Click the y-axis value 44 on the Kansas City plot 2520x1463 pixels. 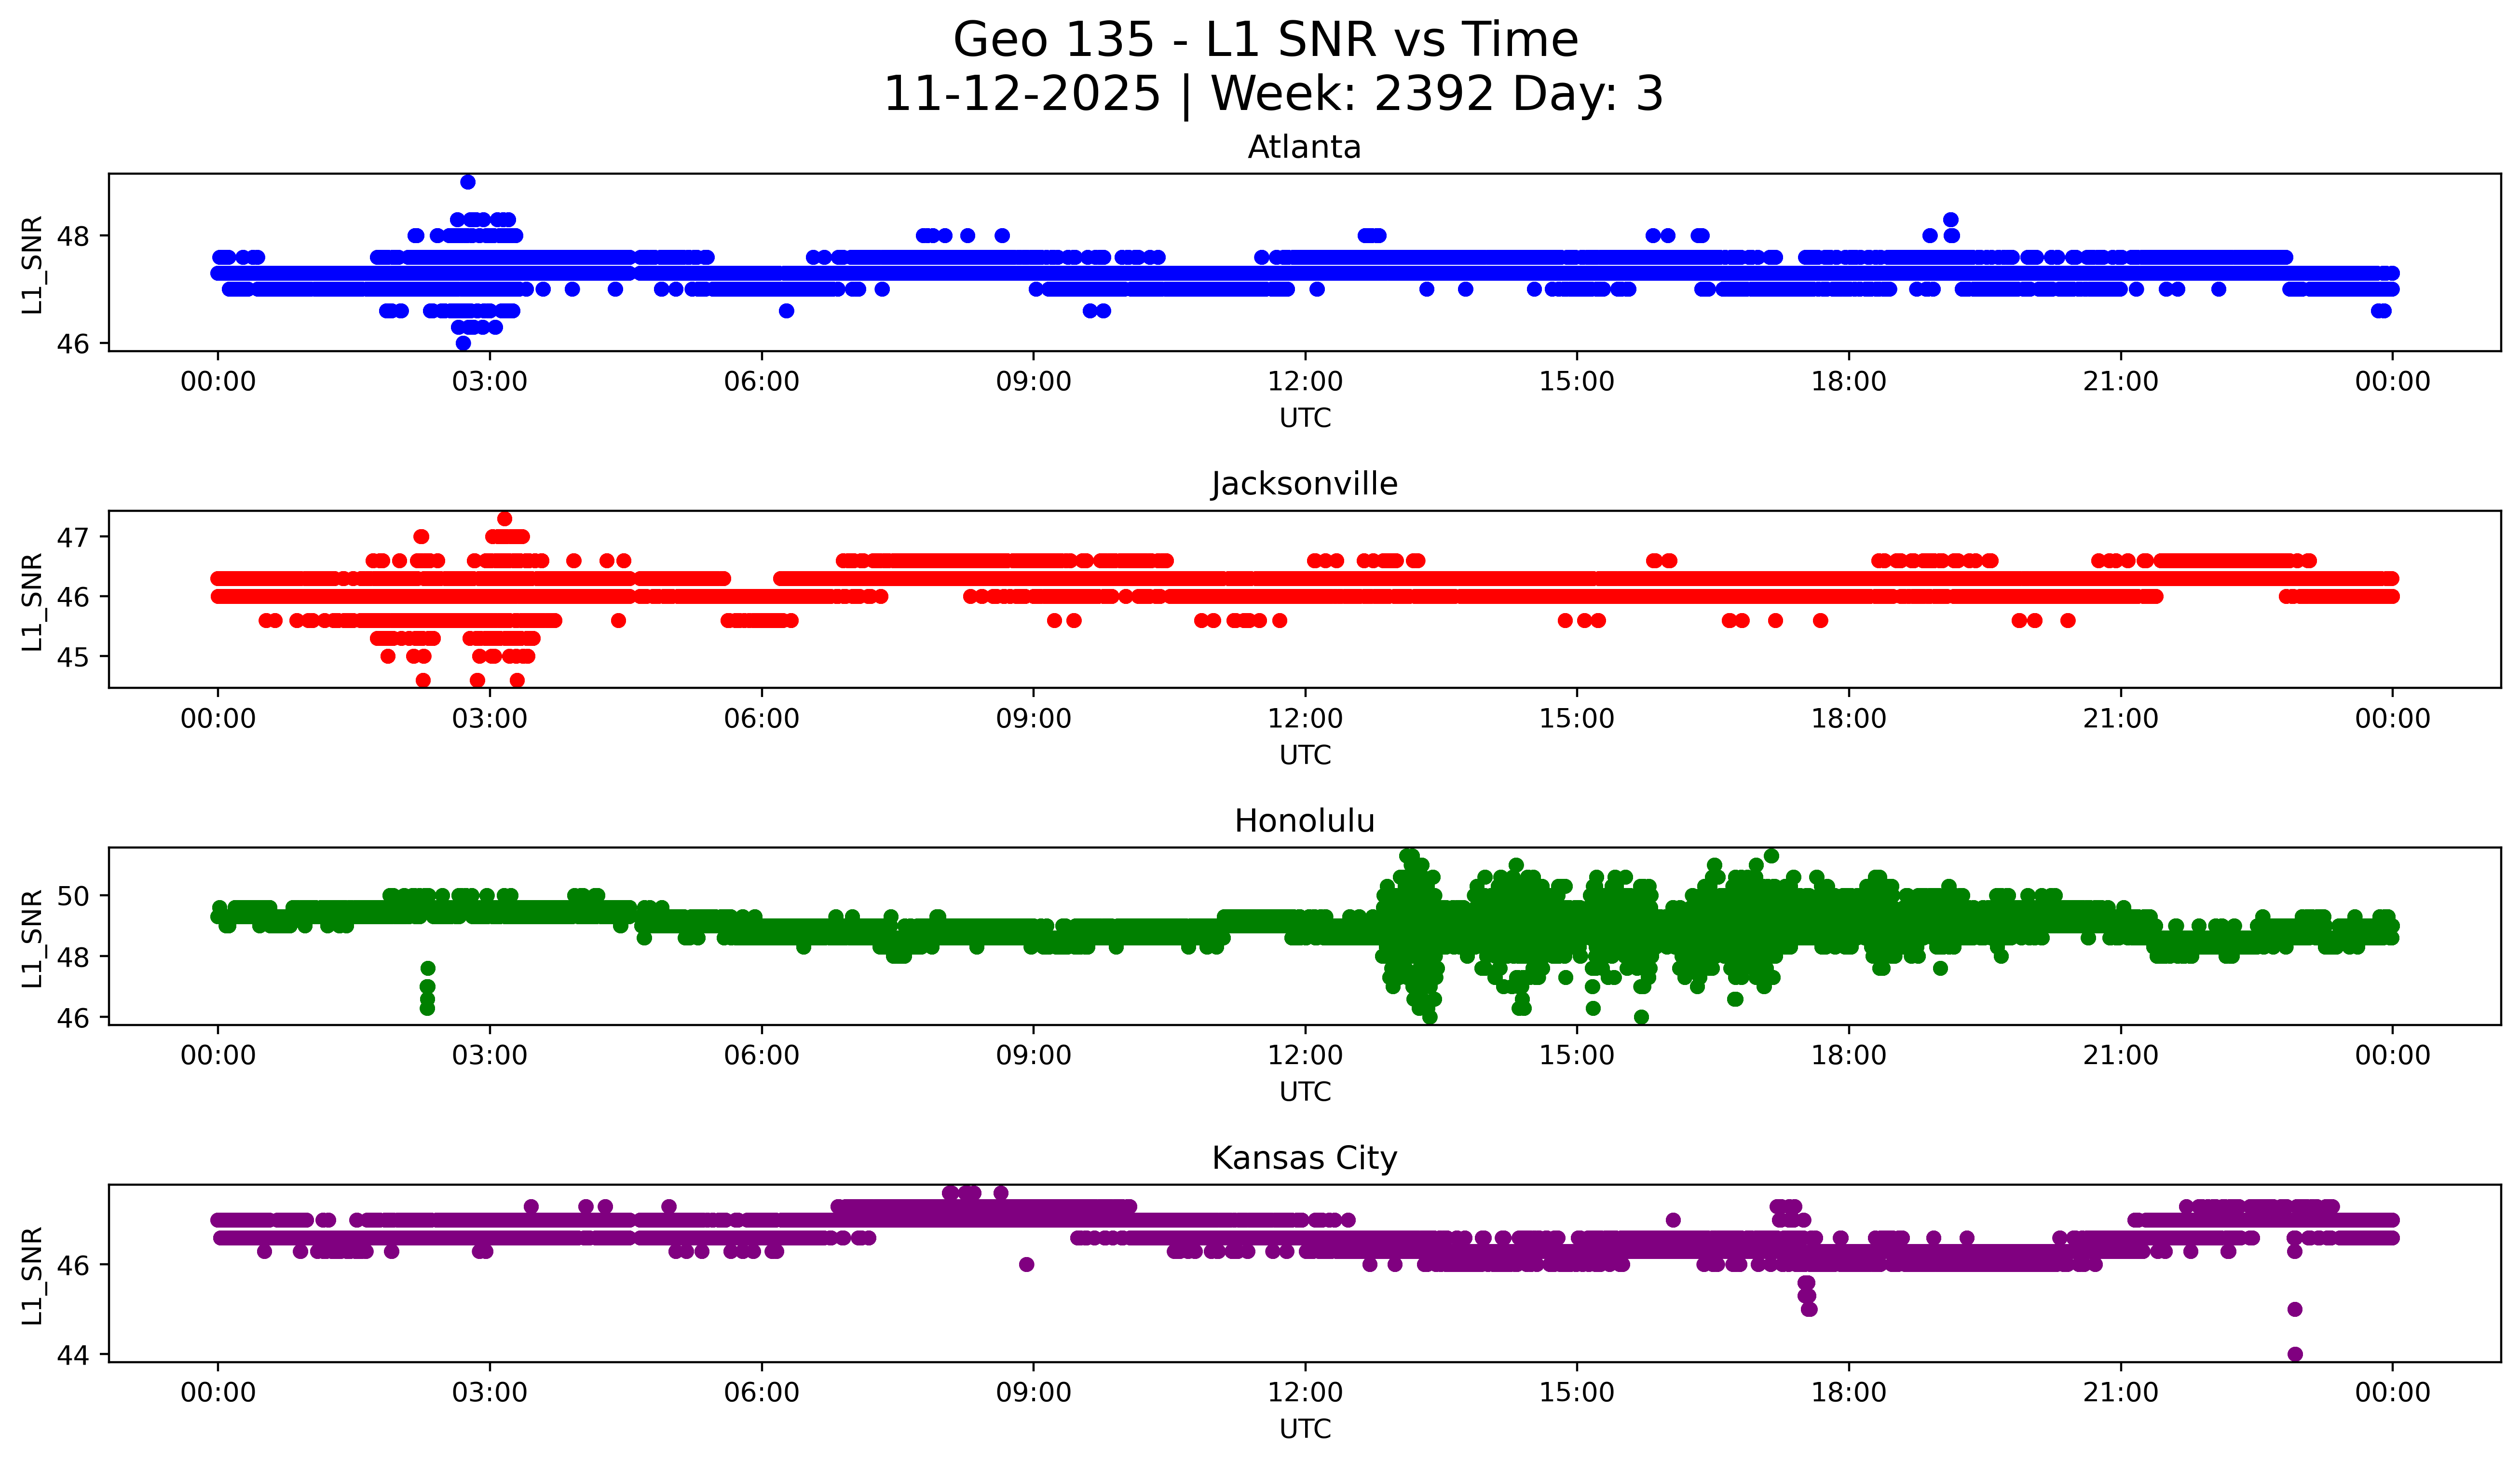pyautogui.click(x=73, y=1355)
